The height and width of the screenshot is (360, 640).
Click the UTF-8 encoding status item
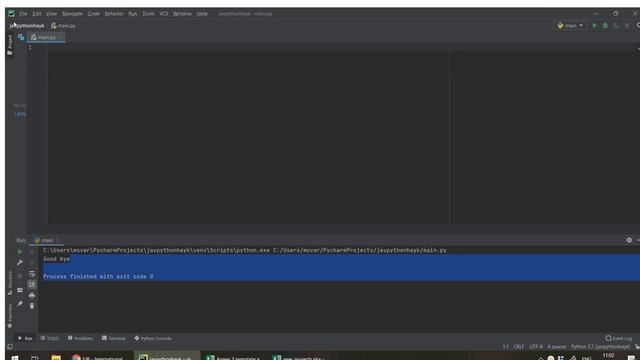click(x=536, y=347)
